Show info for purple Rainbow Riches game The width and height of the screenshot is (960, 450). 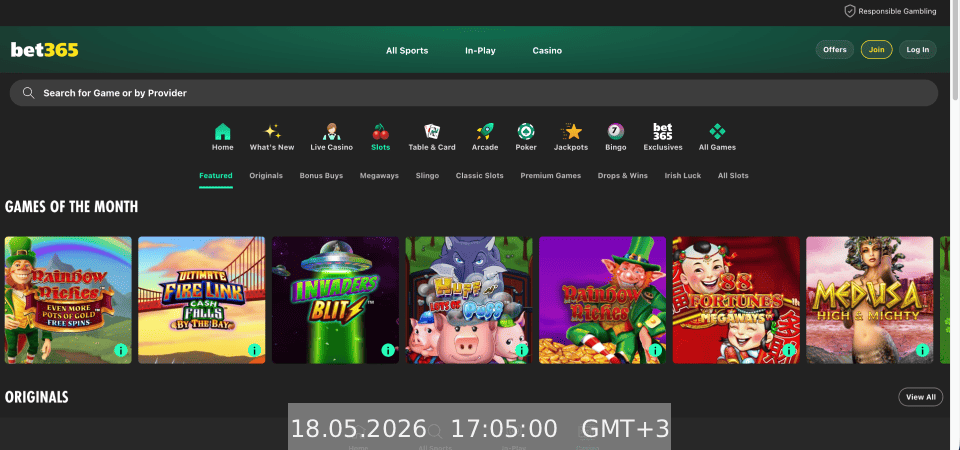[655, 350]
